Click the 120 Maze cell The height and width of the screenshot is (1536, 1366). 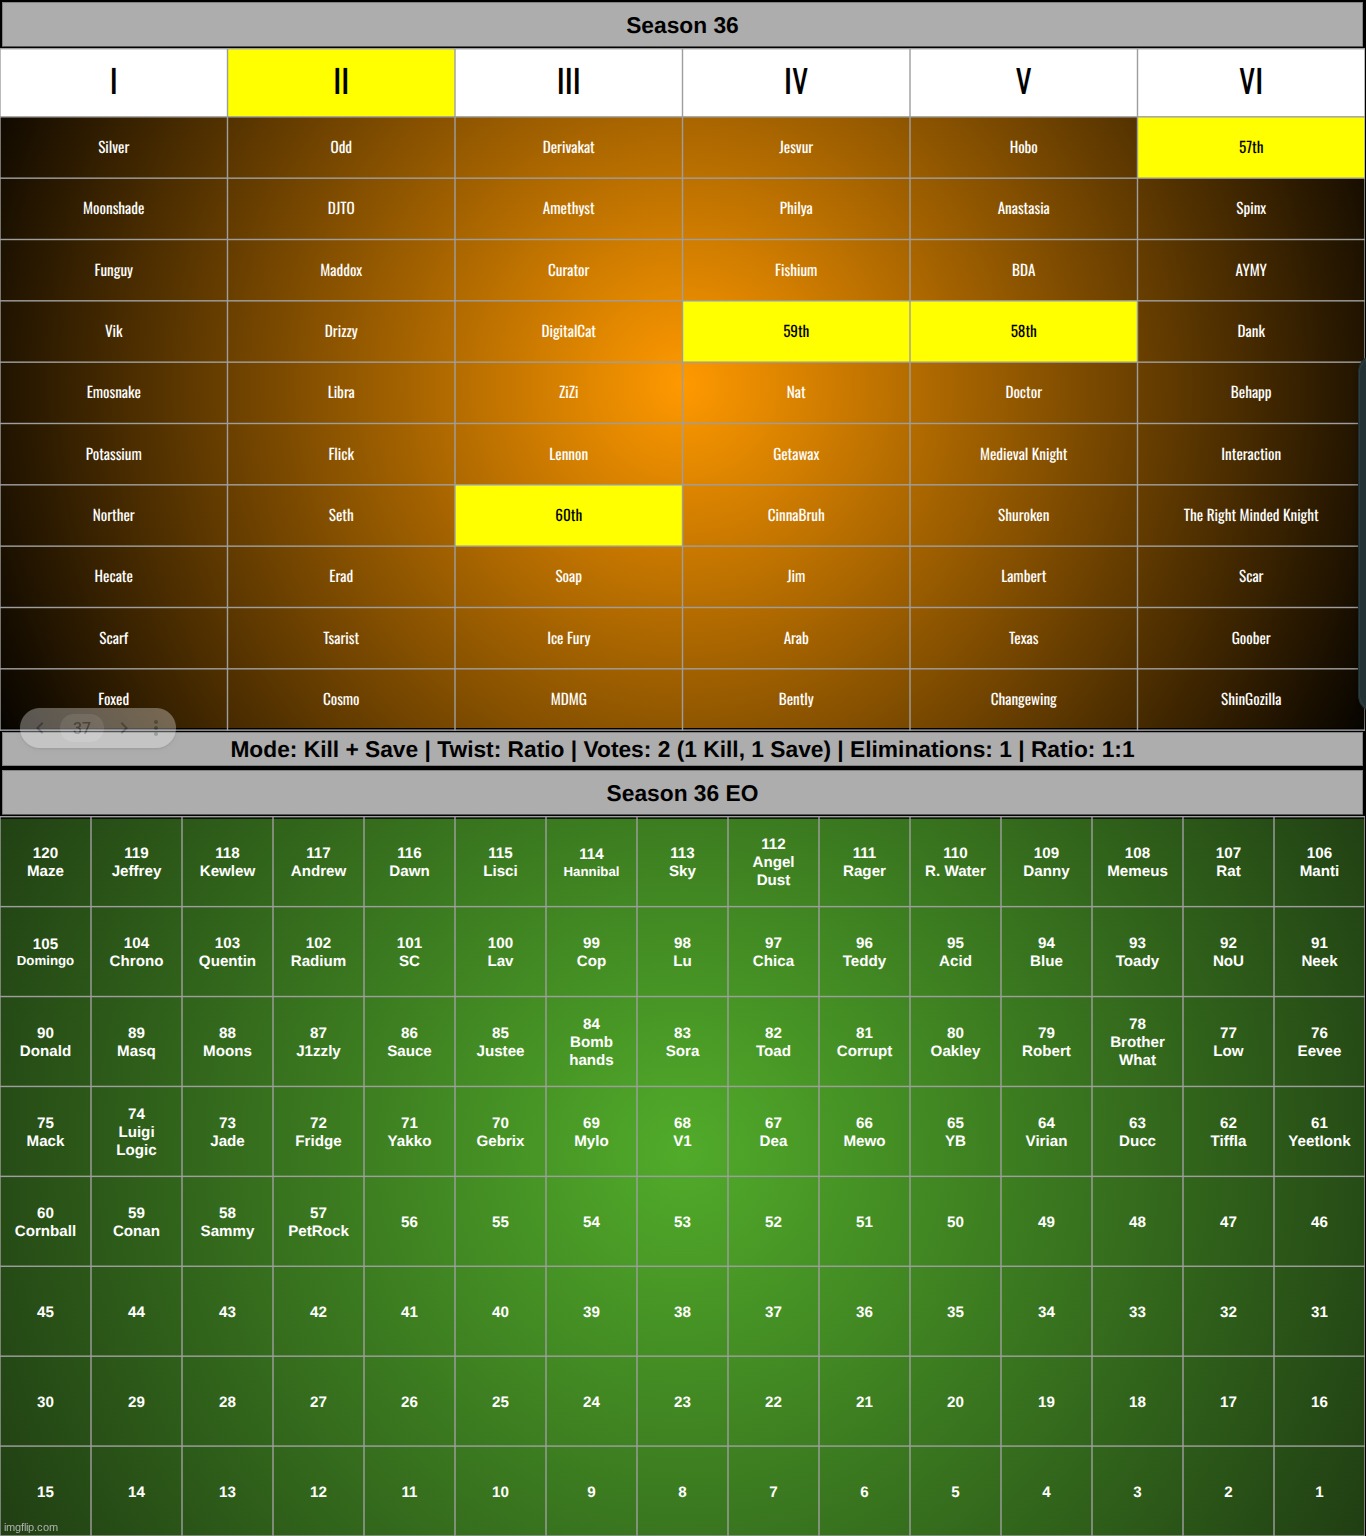[45, 861]
